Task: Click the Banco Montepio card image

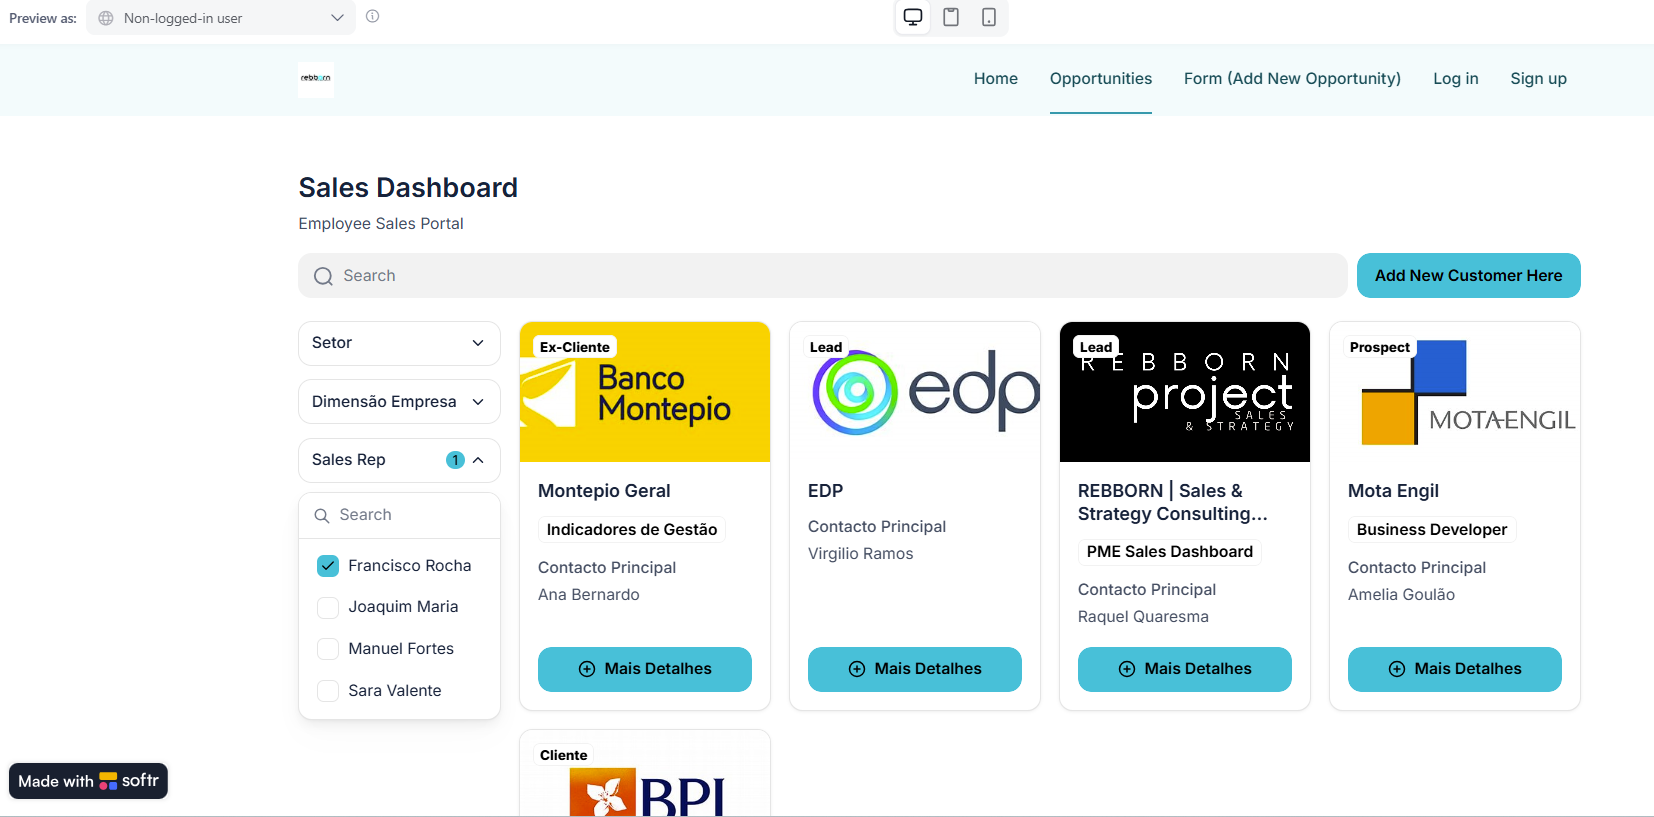Action: (x=645, y=392)
